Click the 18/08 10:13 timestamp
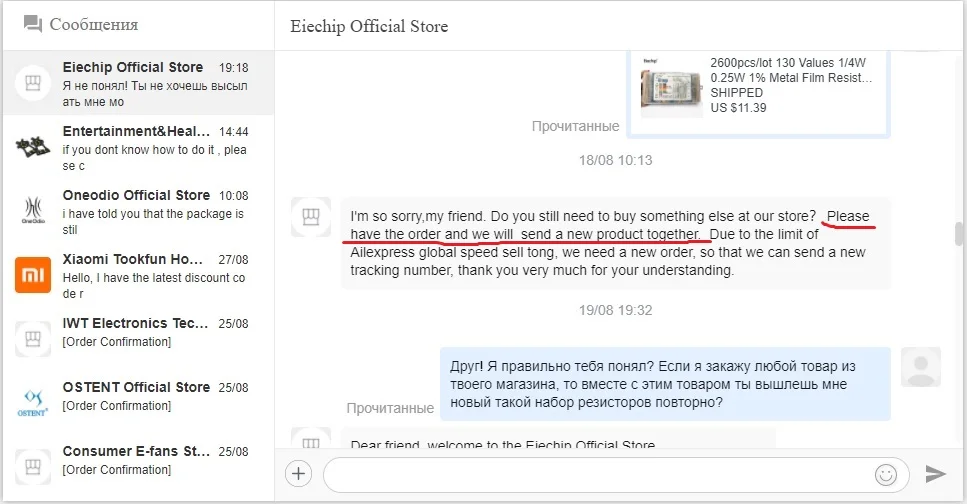 click(615, 160)
